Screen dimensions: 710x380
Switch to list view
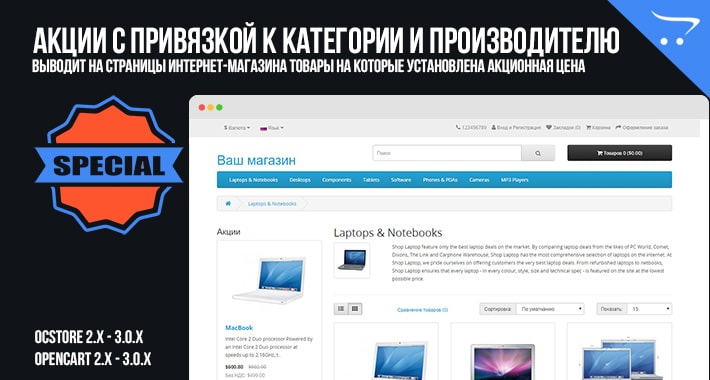(341, 309)
